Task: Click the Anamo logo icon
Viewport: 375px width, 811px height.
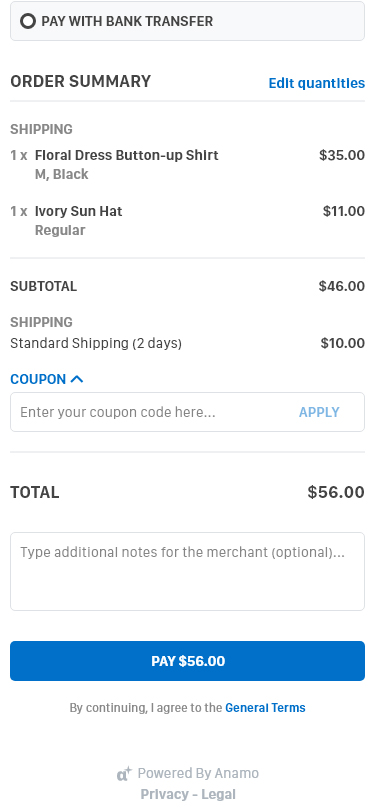Action: point(124,774)
